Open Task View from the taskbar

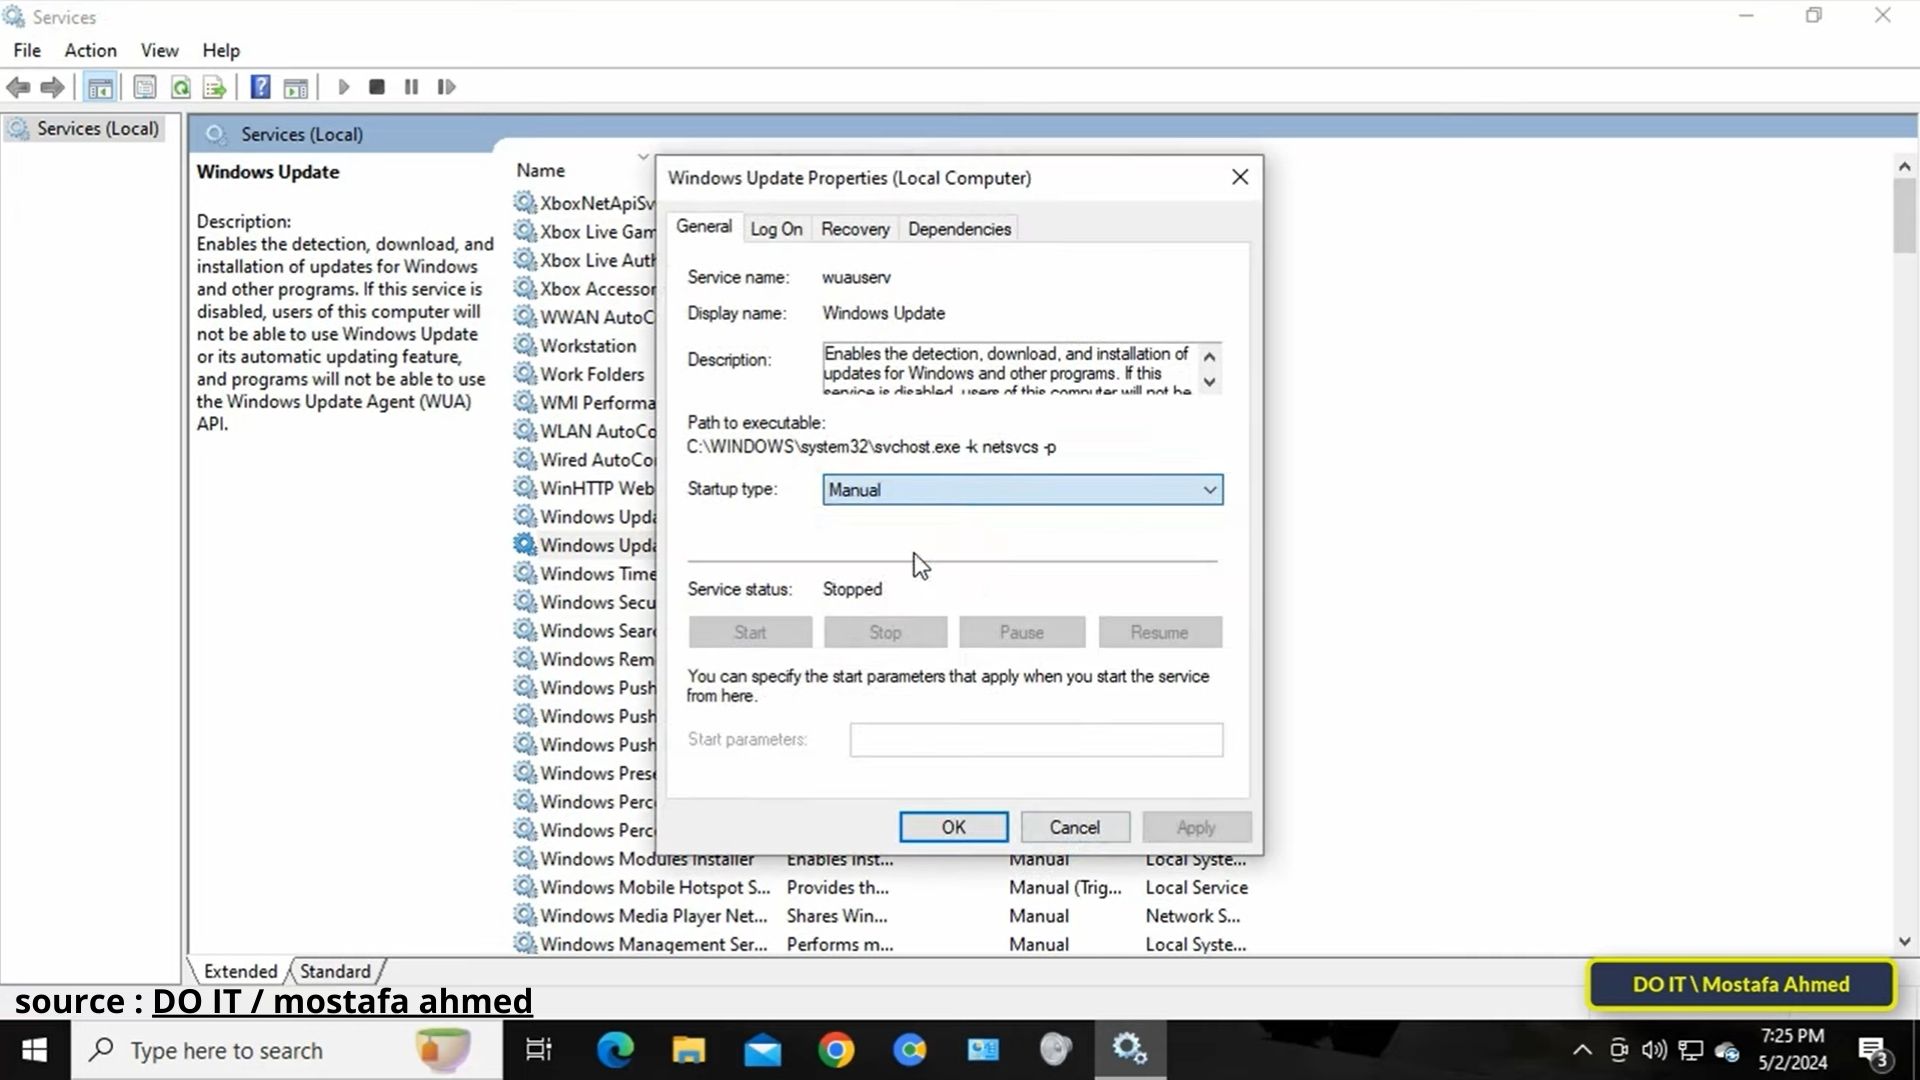click(539, 1050)
